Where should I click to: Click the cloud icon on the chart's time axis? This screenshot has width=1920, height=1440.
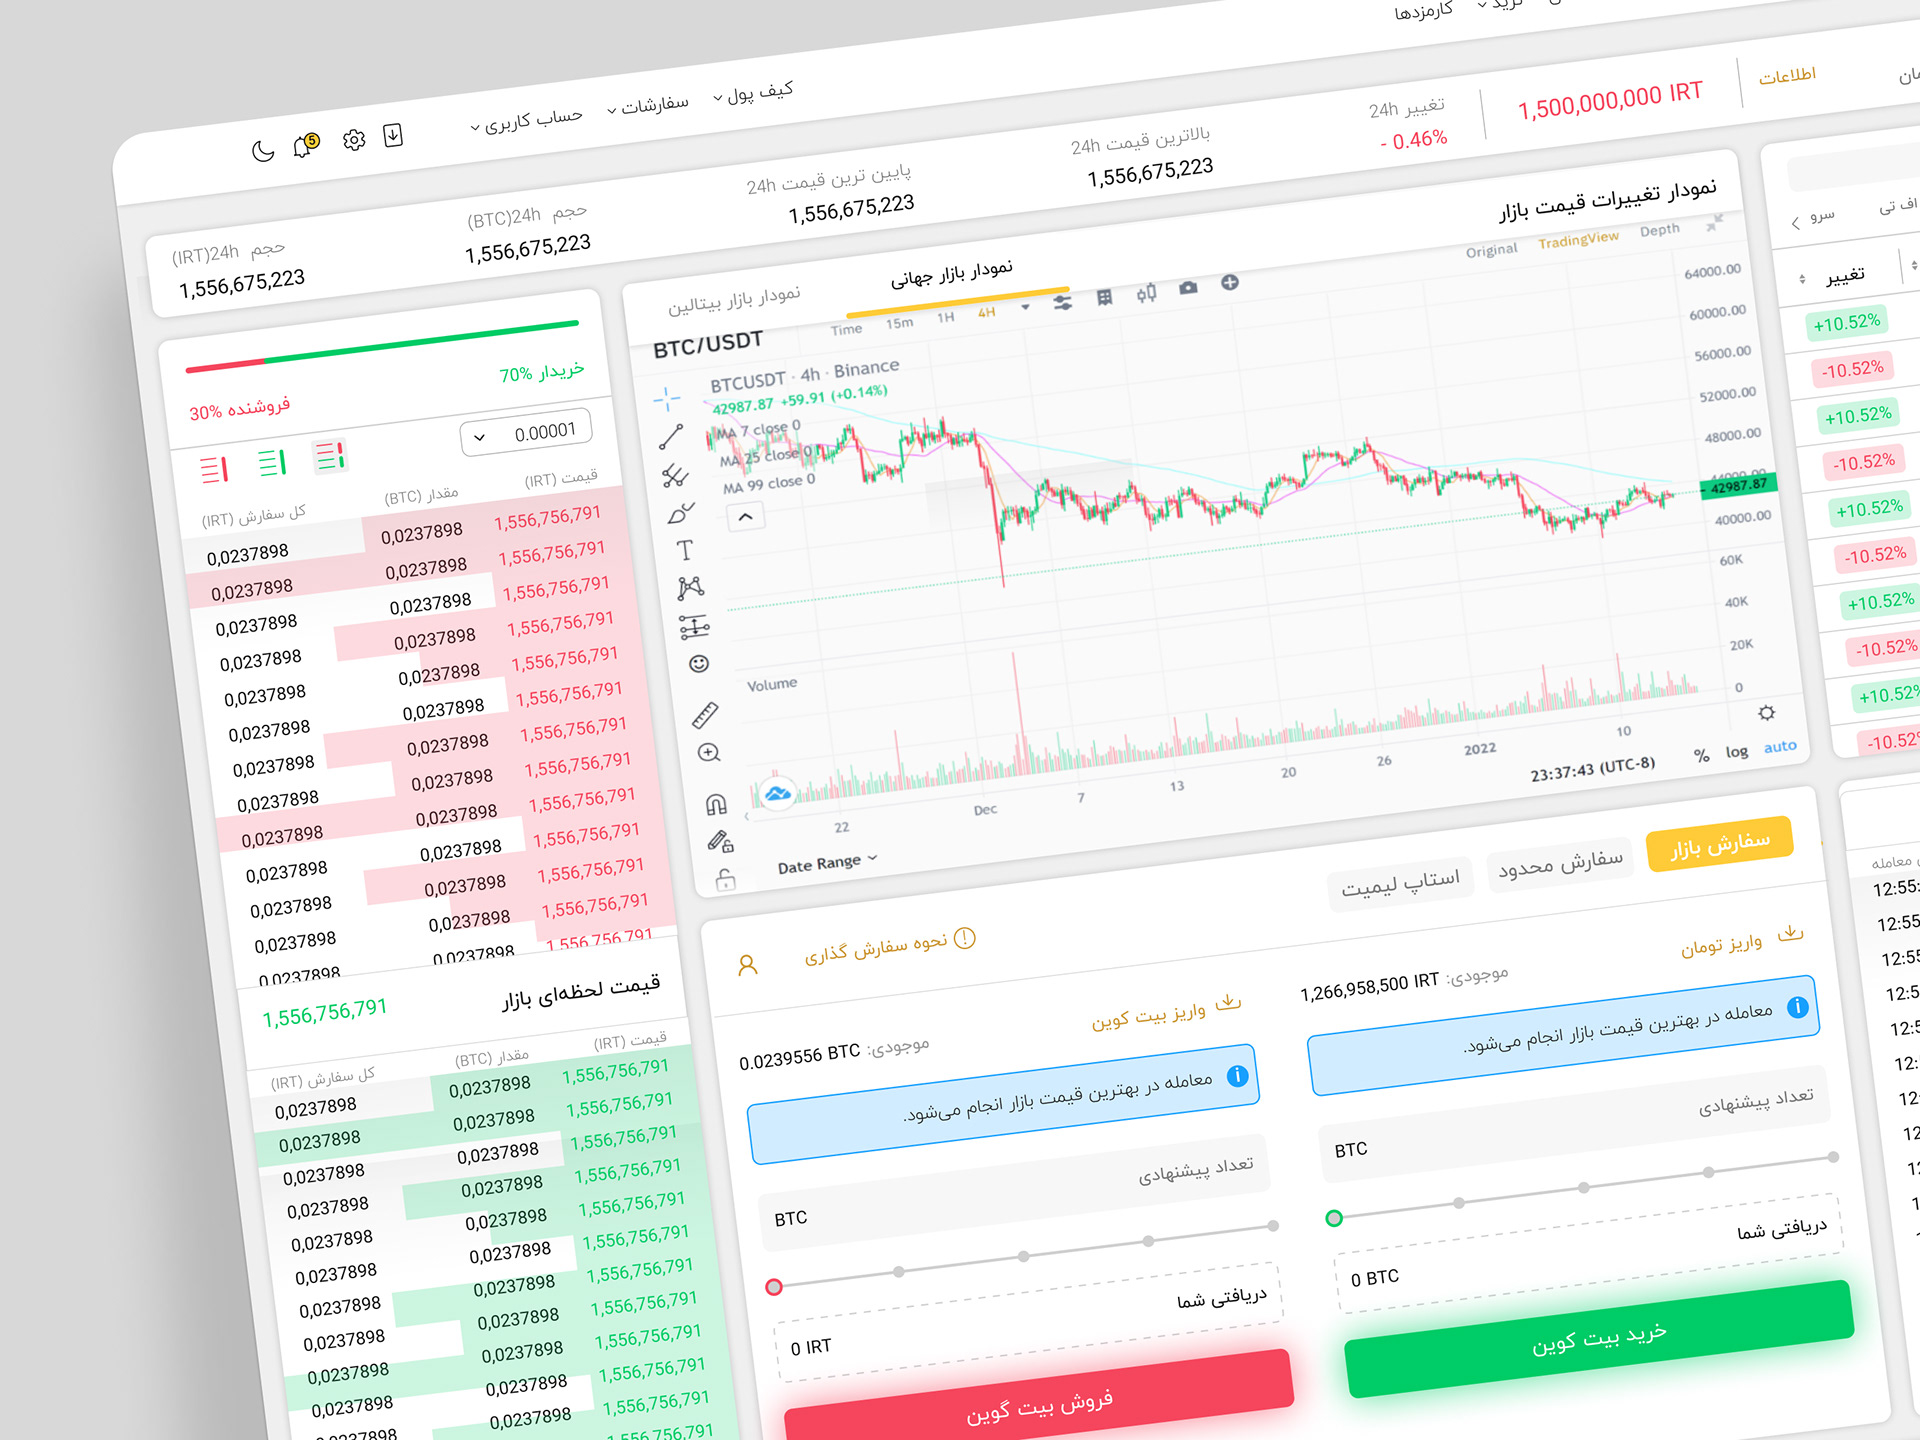tap(777, 794)
